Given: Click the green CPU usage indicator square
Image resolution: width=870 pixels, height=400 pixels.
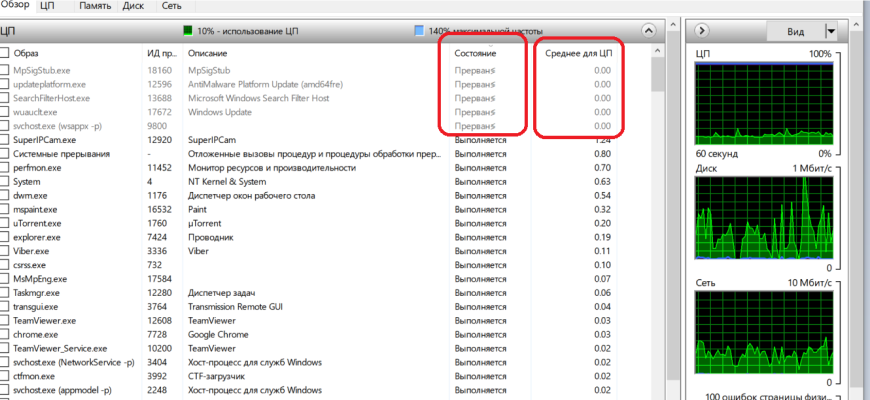Looking at the screenshot, I should [188, 31].
